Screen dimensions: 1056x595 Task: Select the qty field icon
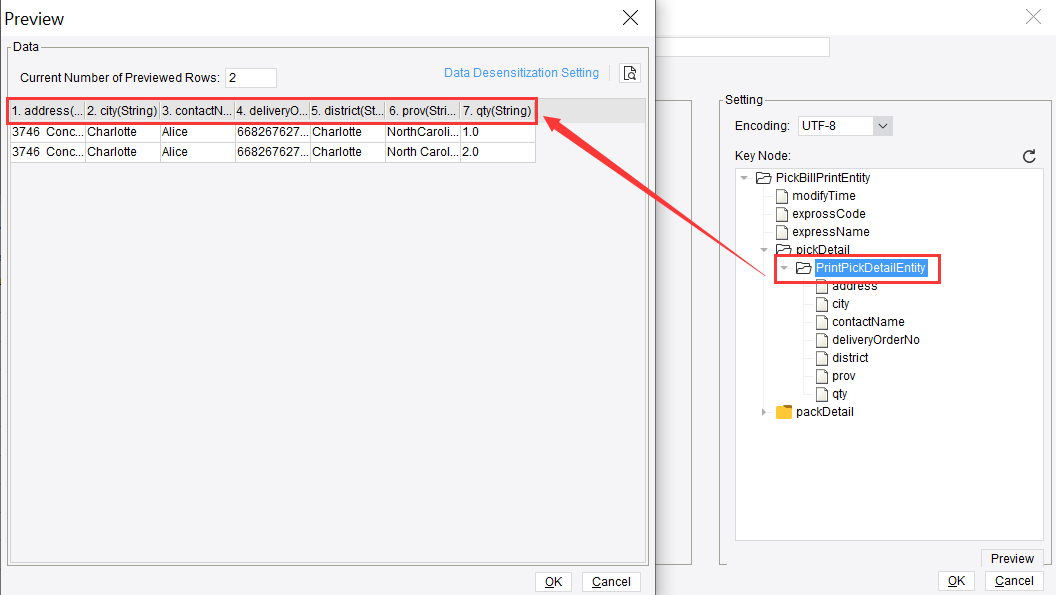823,393
